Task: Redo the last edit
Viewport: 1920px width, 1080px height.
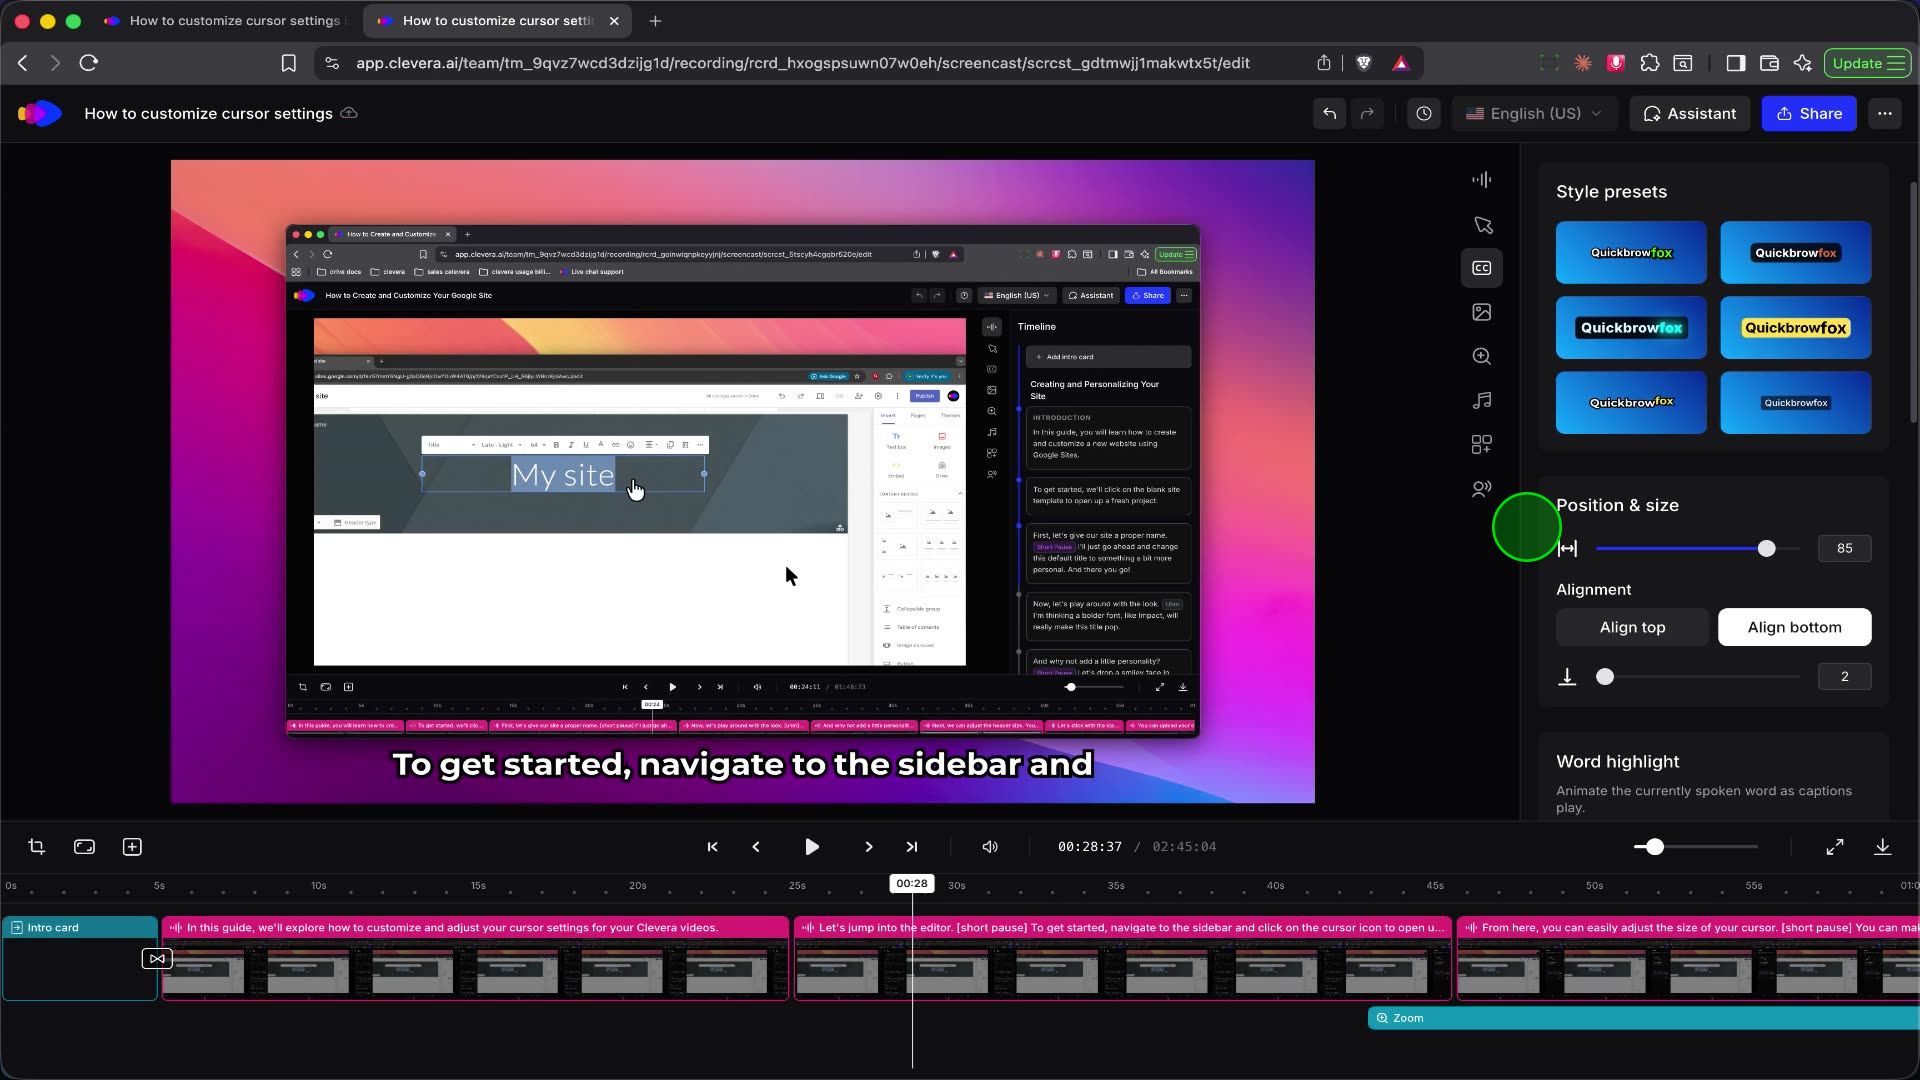Action: click(1367, 114)
